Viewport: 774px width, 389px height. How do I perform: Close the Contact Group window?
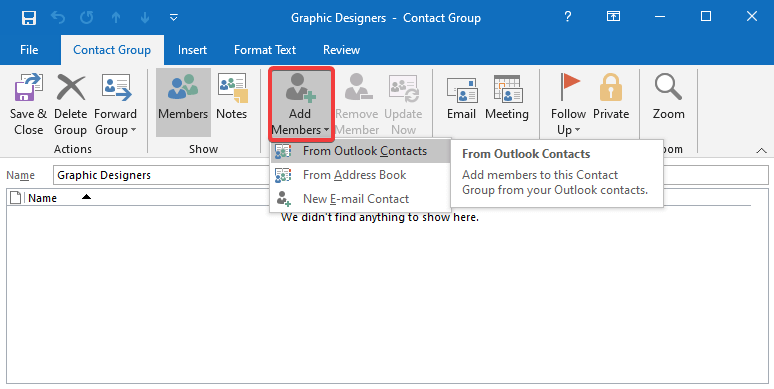point(752,17)
